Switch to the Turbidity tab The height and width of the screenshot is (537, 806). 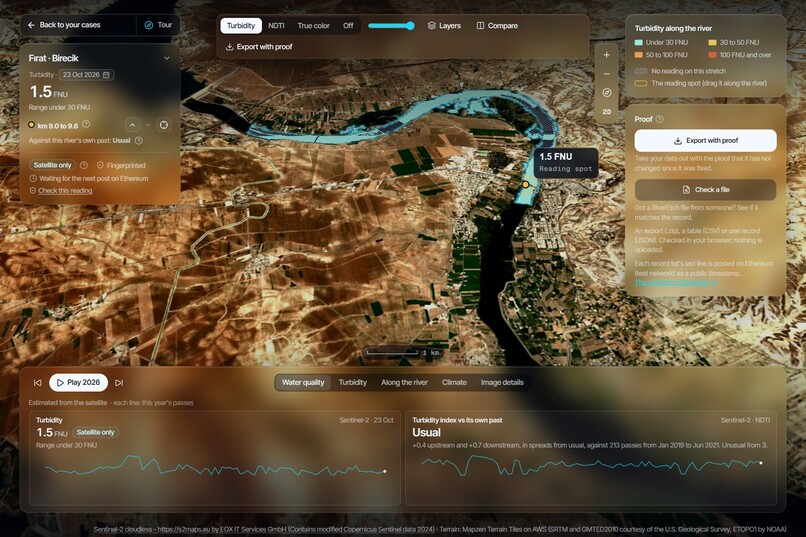pyautogui.click(x=353, y=382)
